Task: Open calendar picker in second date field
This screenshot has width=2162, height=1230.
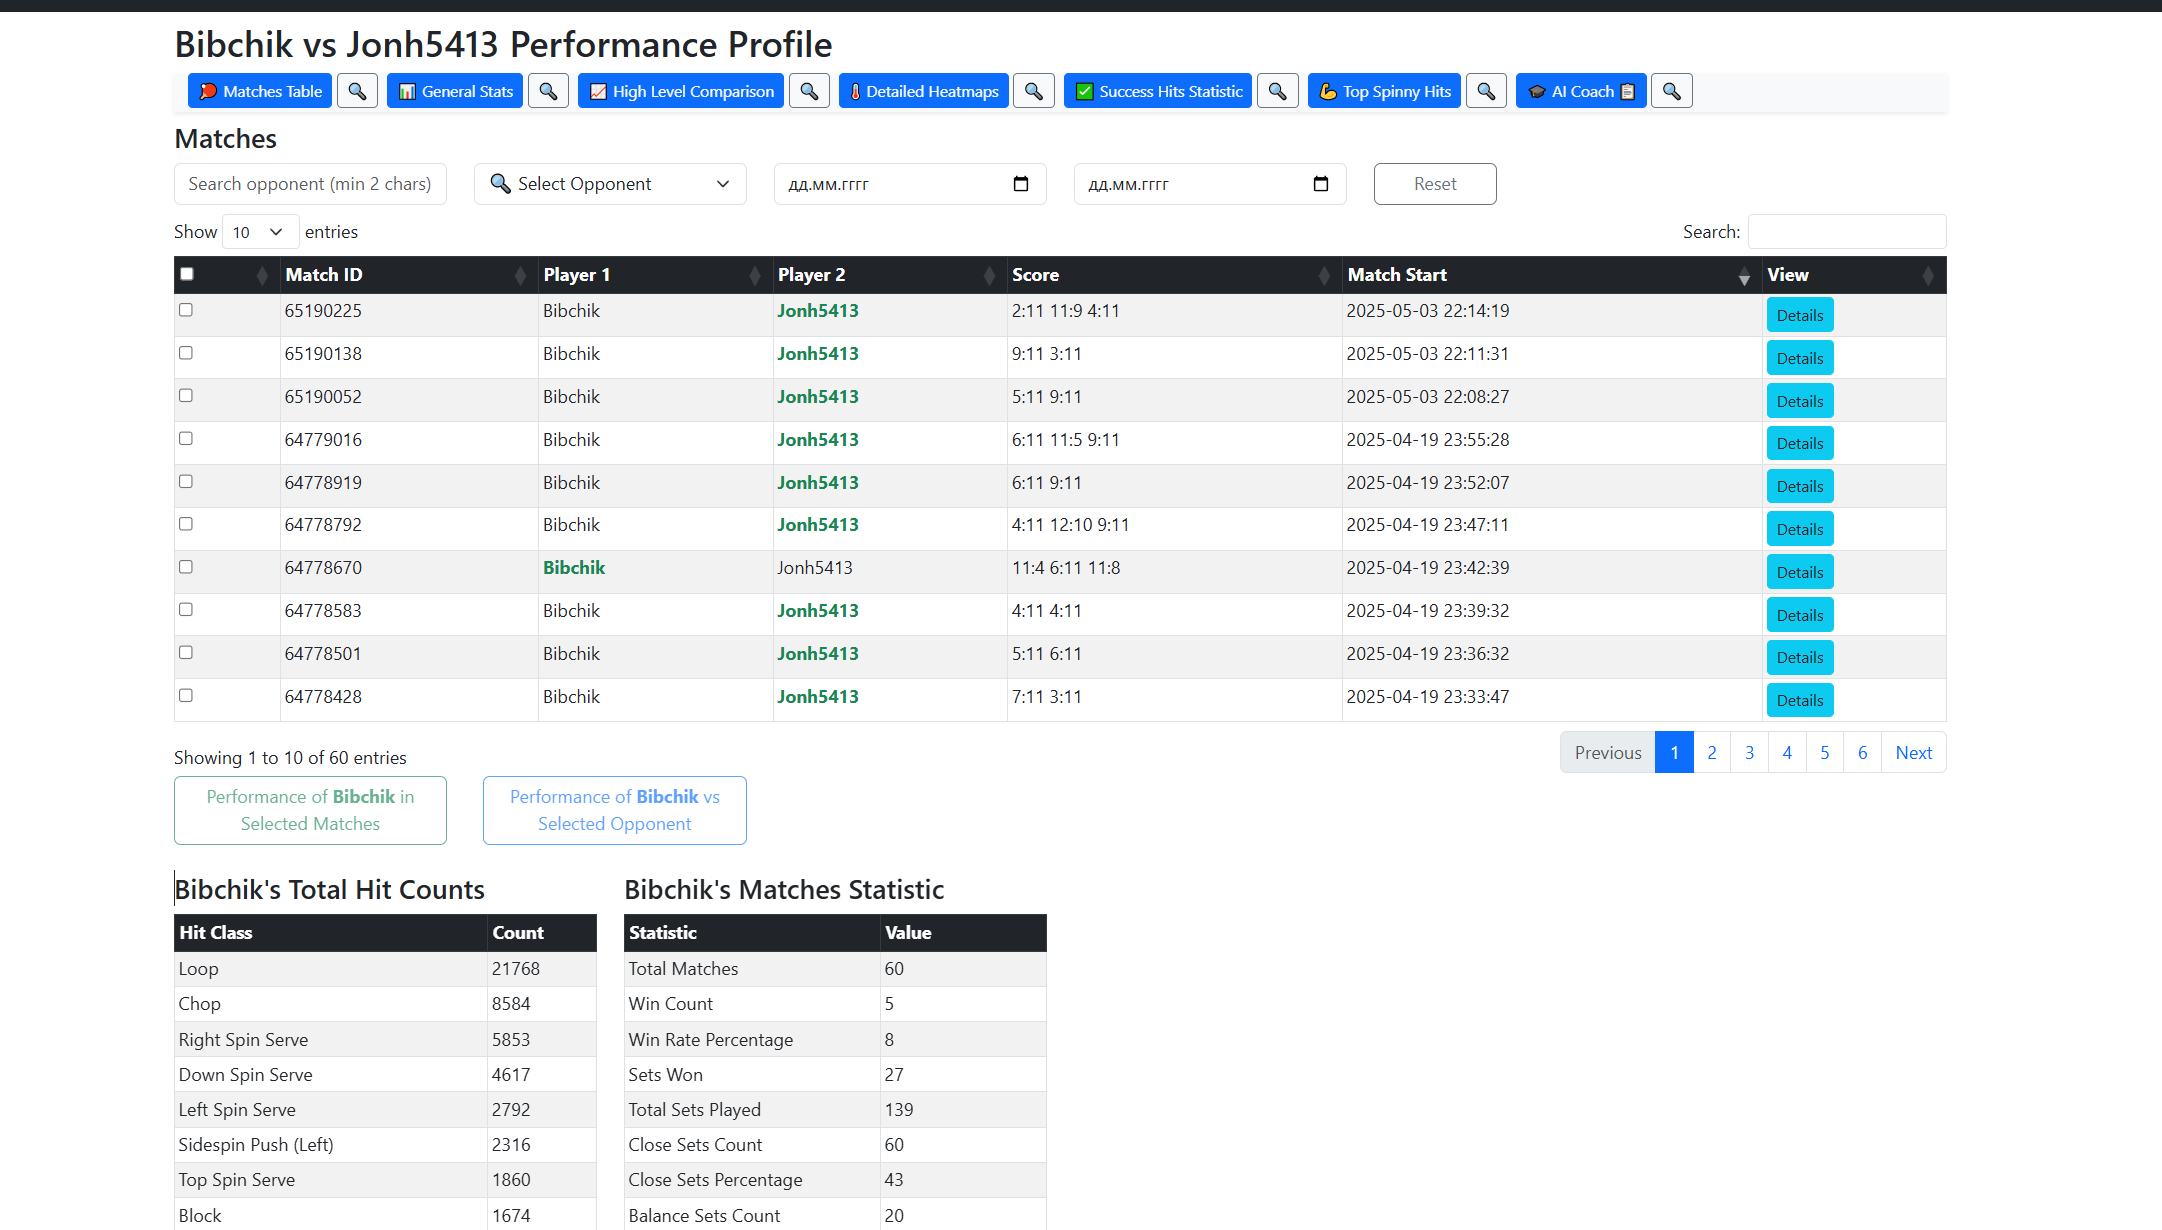Action: point(1321,184)
